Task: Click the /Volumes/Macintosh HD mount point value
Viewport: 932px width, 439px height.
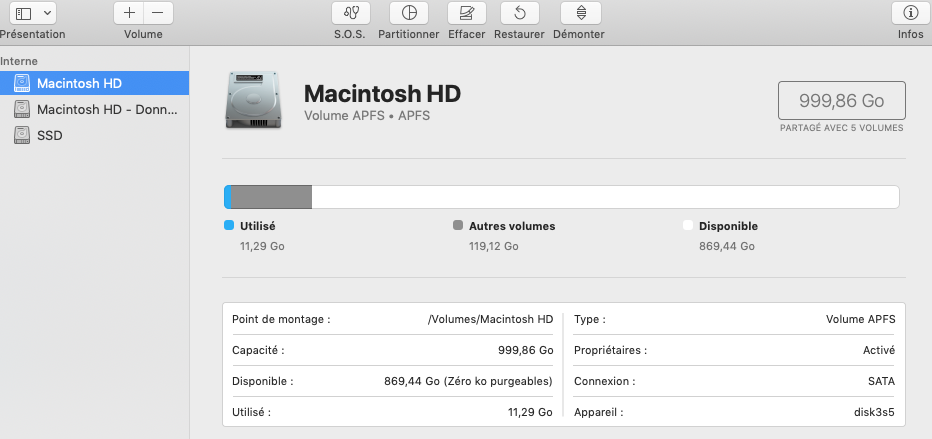Action: [x=490, y=320]
